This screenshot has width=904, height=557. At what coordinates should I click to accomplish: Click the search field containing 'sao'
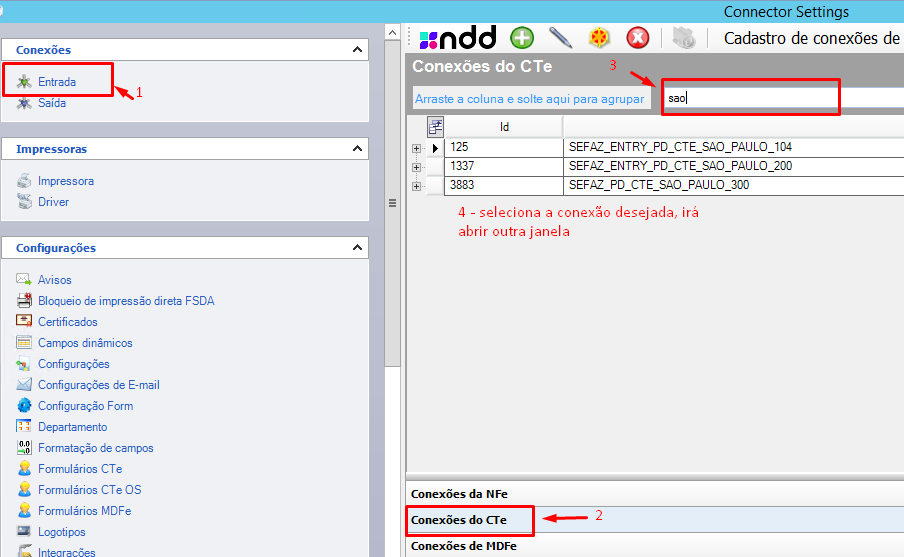[750, 98]
